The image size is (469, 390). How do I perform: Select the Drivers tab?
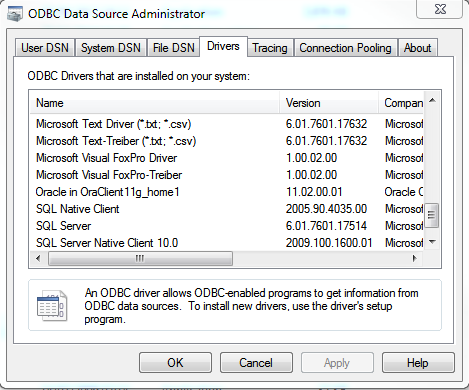tap(223, 46)
